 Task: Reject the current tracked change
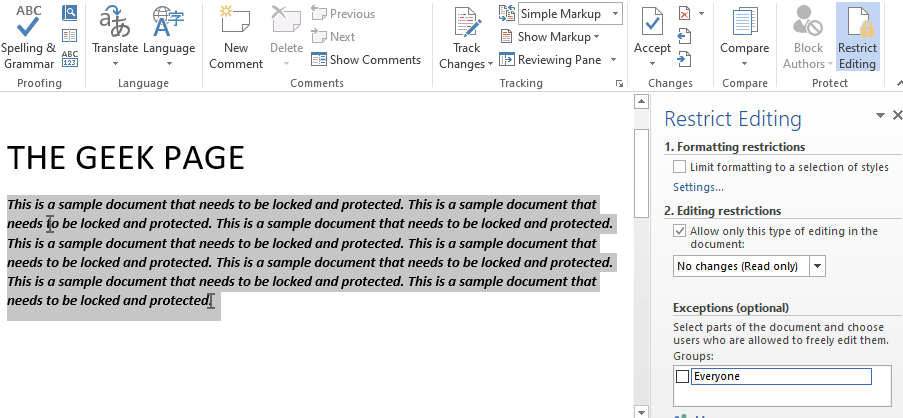point(685,13)
